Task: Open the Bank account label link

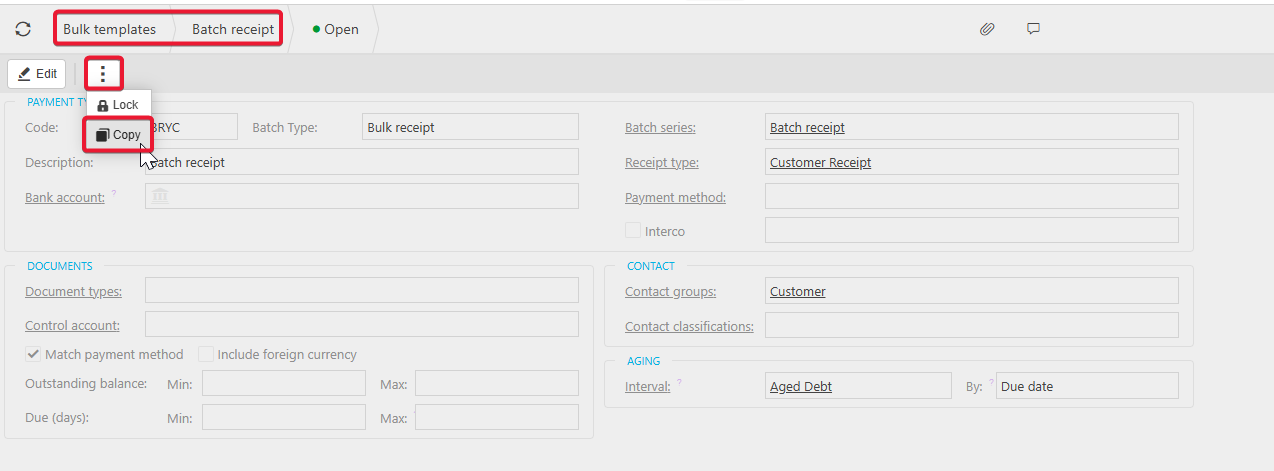Action: pyautogui.click(x=65, y=197)
